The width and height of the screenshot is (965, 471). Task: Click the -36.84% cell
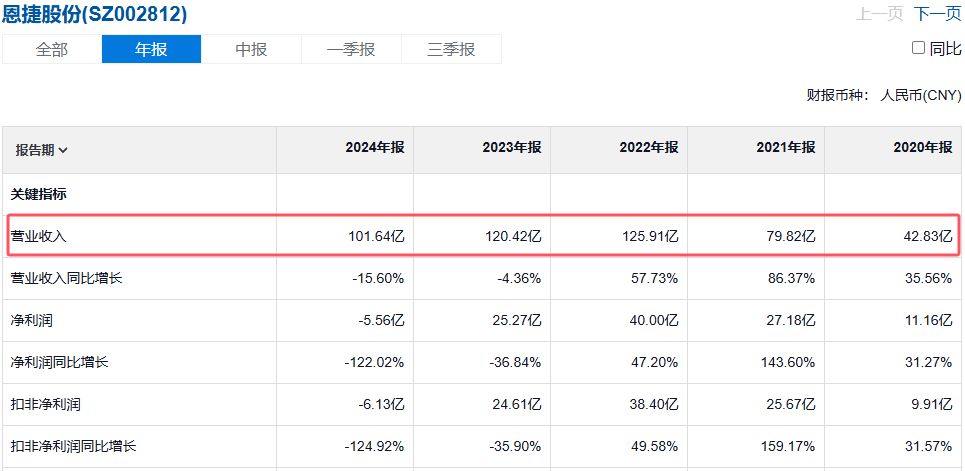[x=515, y=362]
